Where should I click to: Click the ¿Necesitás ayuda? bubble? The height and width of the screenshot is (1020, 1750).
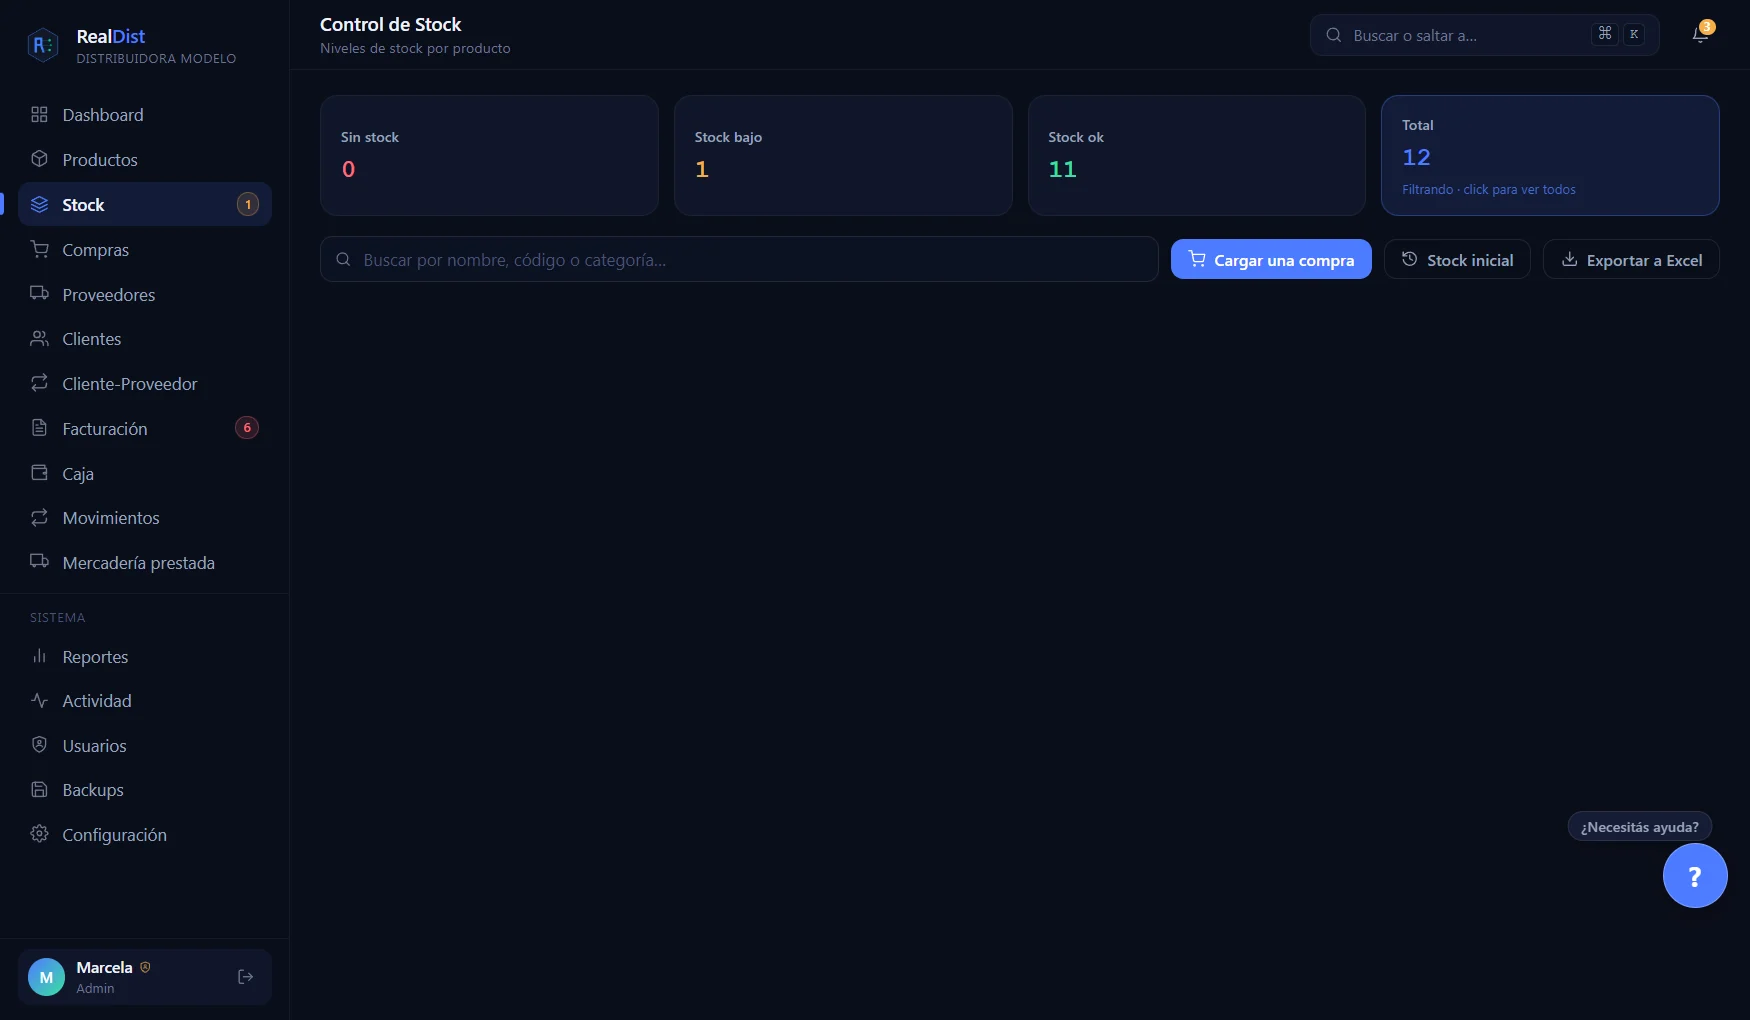tap(1640, 827)
